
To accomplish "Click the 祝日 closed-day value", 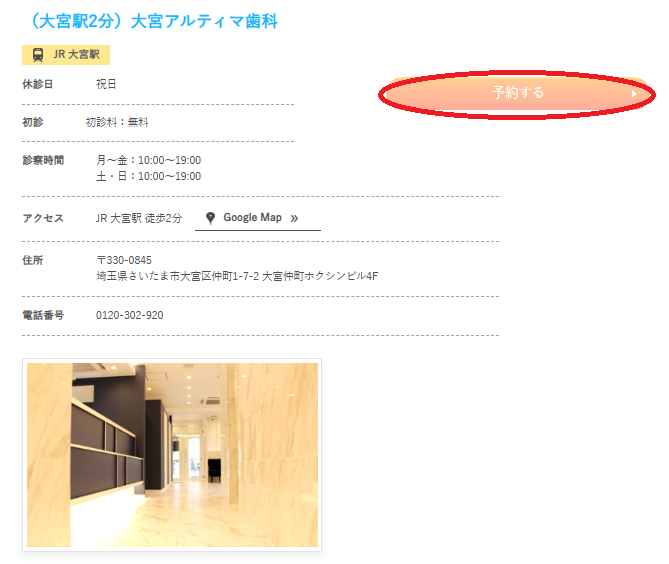I will tap(106, 84).
